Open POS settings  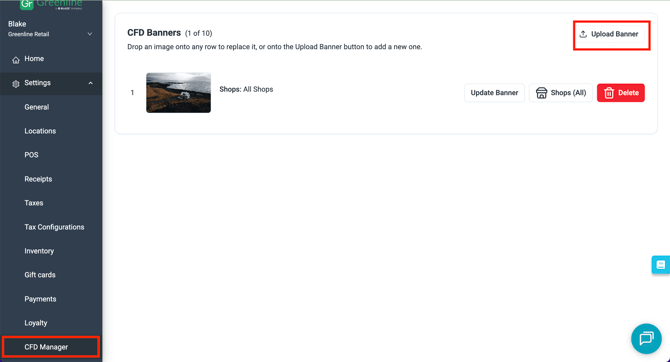coord(31,155)
